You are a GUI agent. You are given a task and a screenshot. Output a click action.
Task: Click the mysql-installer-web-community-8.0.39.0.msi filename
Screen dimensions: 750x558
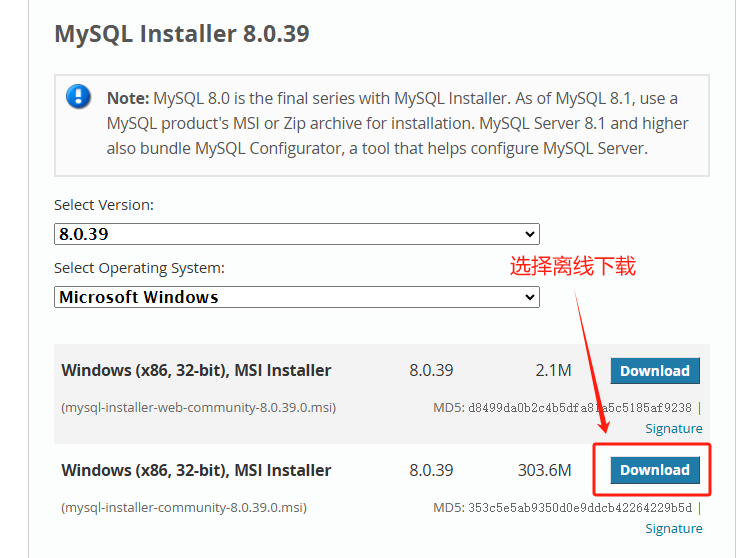tap(199, 407)
